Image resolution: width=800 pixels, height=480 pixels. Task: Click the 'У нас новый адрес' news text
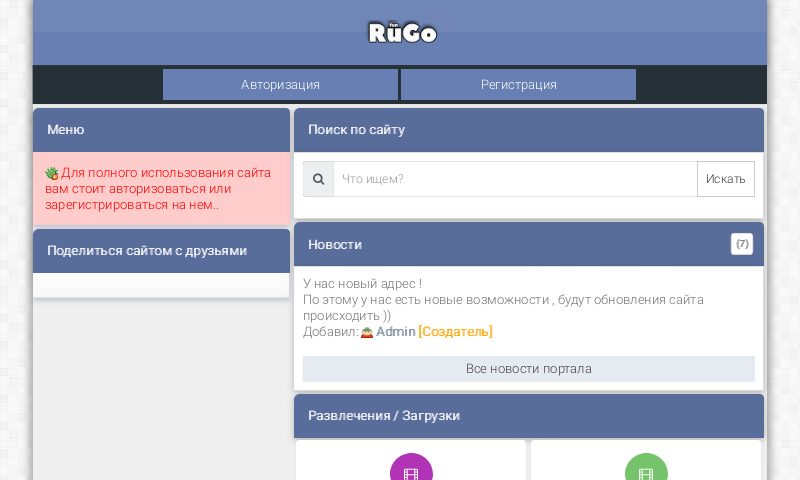362,284
